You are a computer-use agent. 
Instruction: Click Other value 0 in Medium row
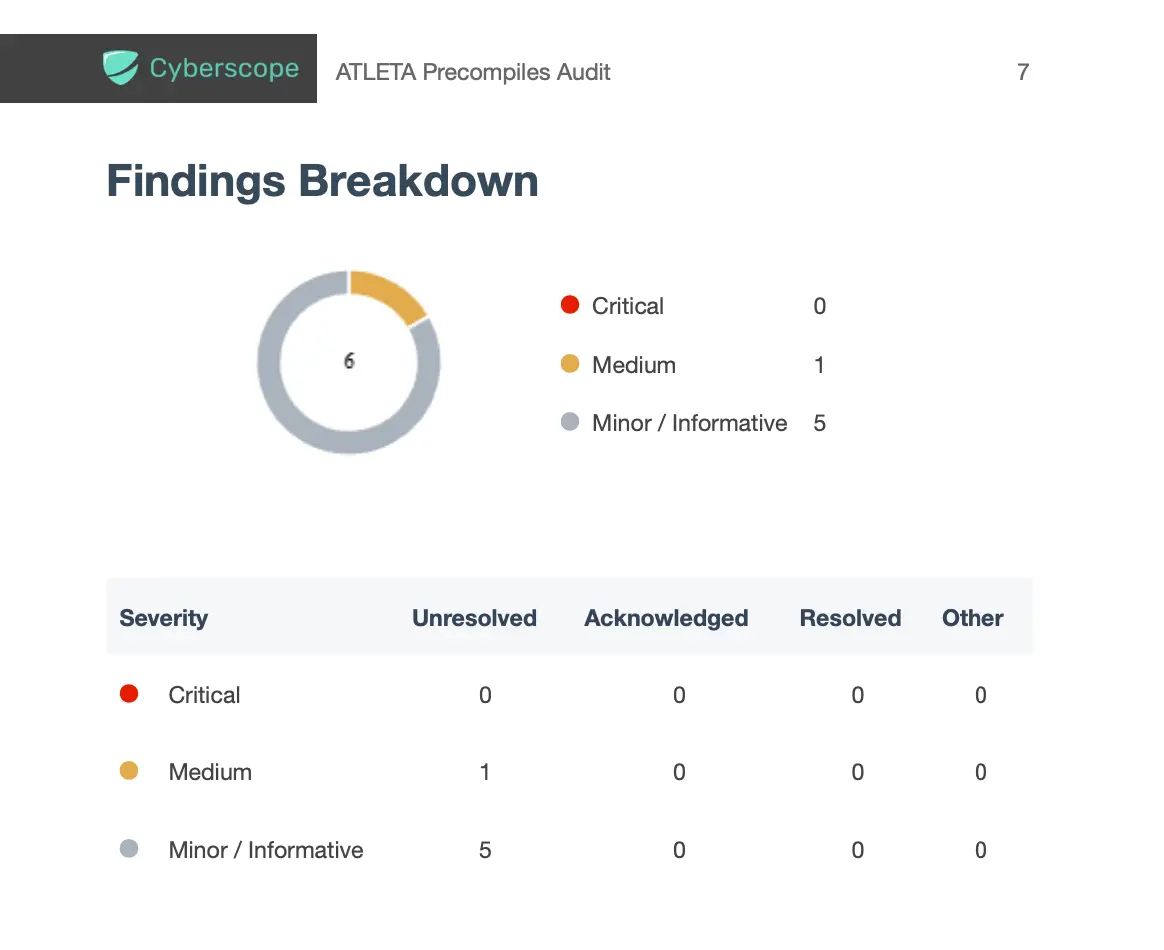[x=981, y=772]
